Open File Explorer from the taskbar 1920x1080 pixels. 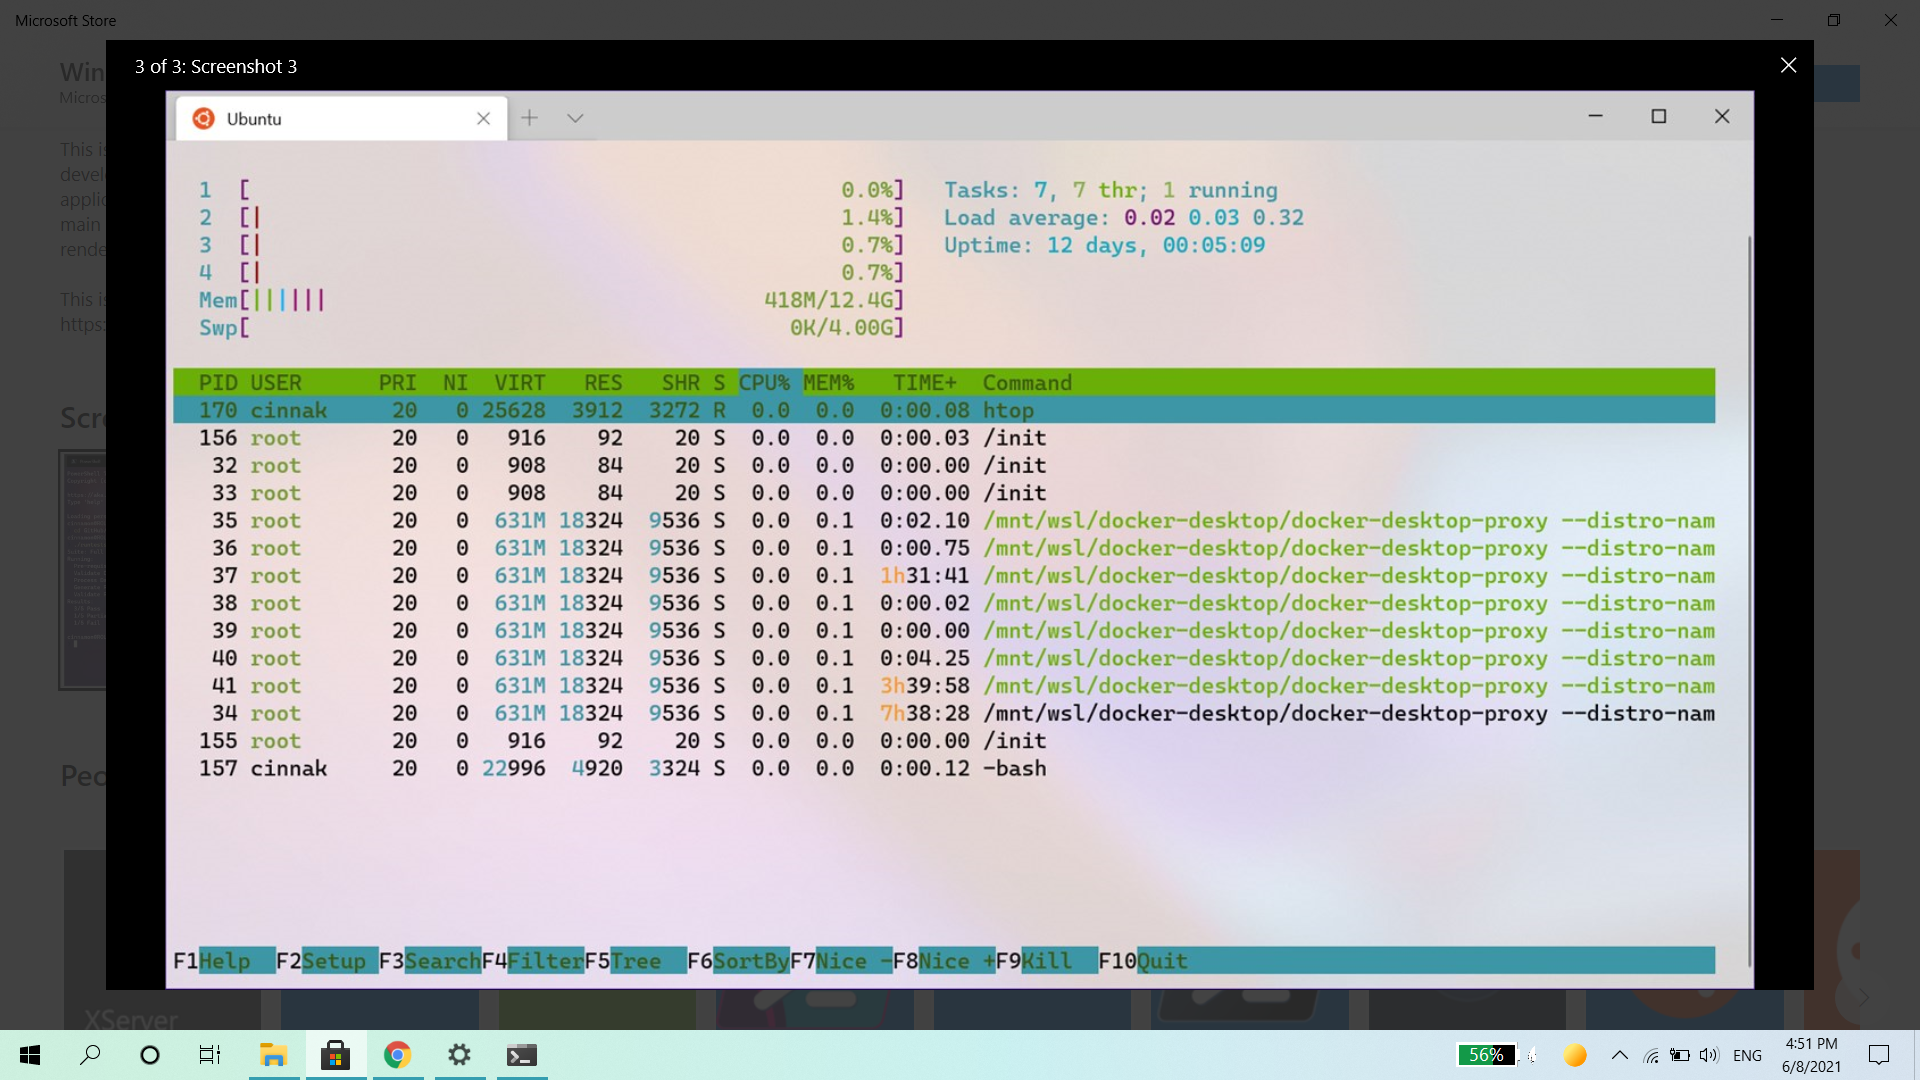[x=273, y=1055]
